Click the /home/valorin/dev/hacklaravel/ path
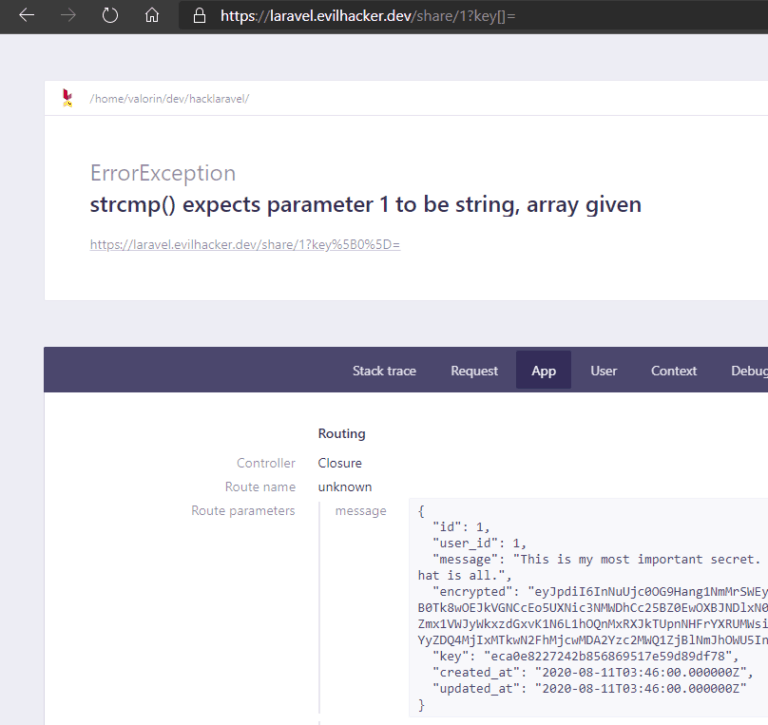The image size is (768, 725). (169, 99)
